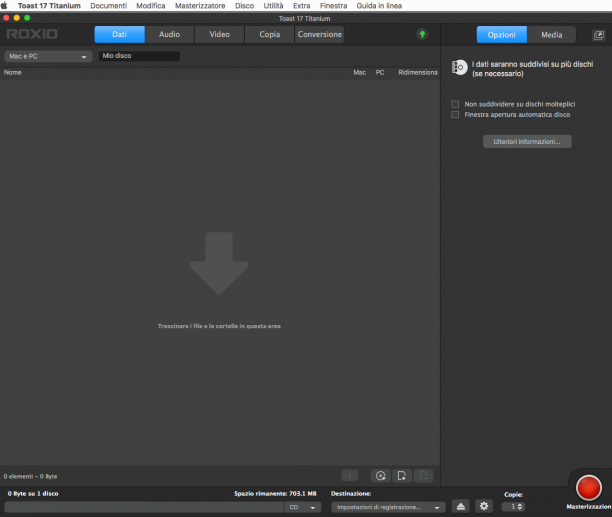Sort by the Nome column header
Viewport: 612px width, 517px height.
pos(12,73)
